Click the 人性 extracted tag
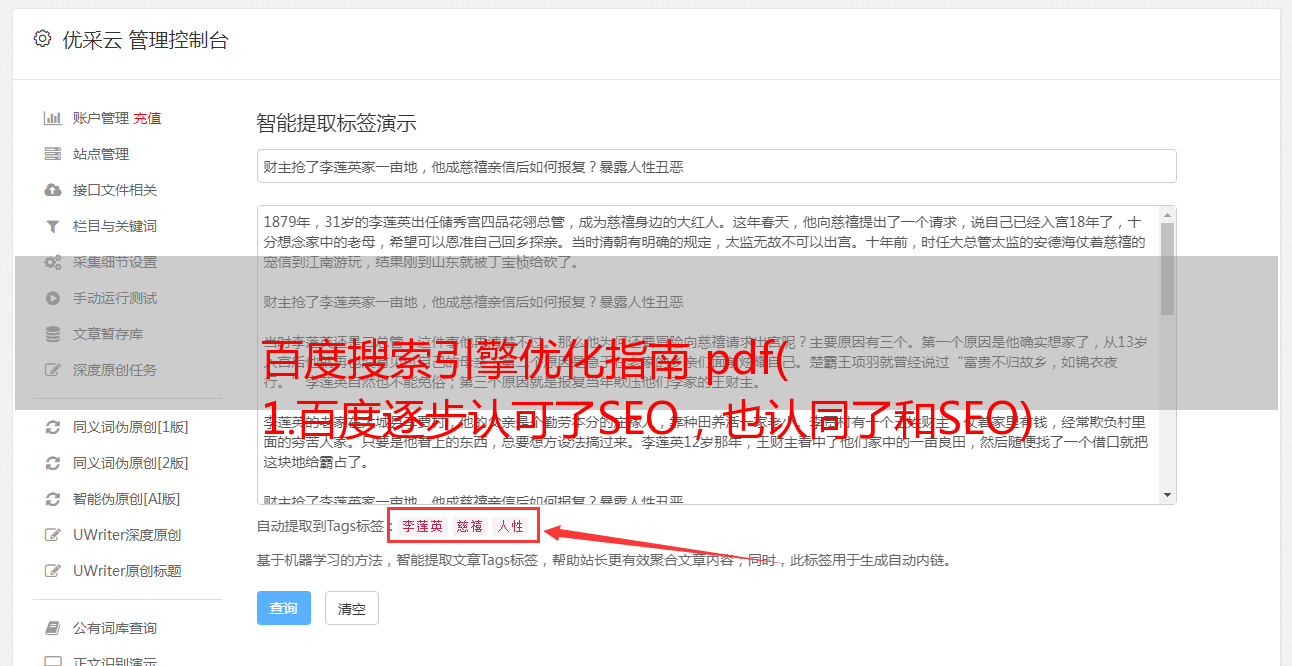1292x666 pixels. 510,526
